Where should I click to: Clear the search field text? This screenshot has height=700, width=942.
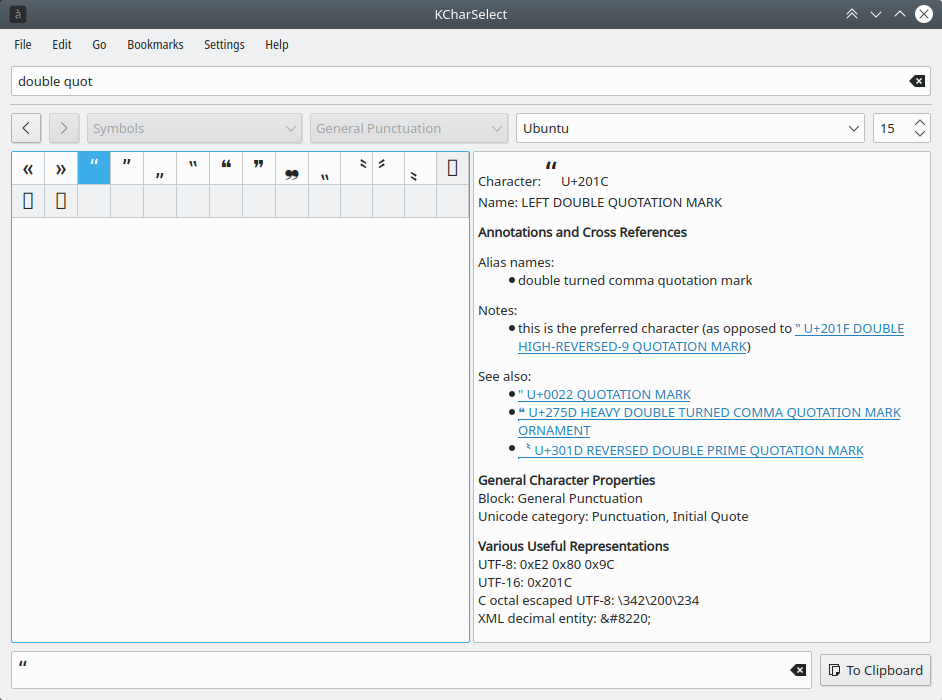coord(916,81)
